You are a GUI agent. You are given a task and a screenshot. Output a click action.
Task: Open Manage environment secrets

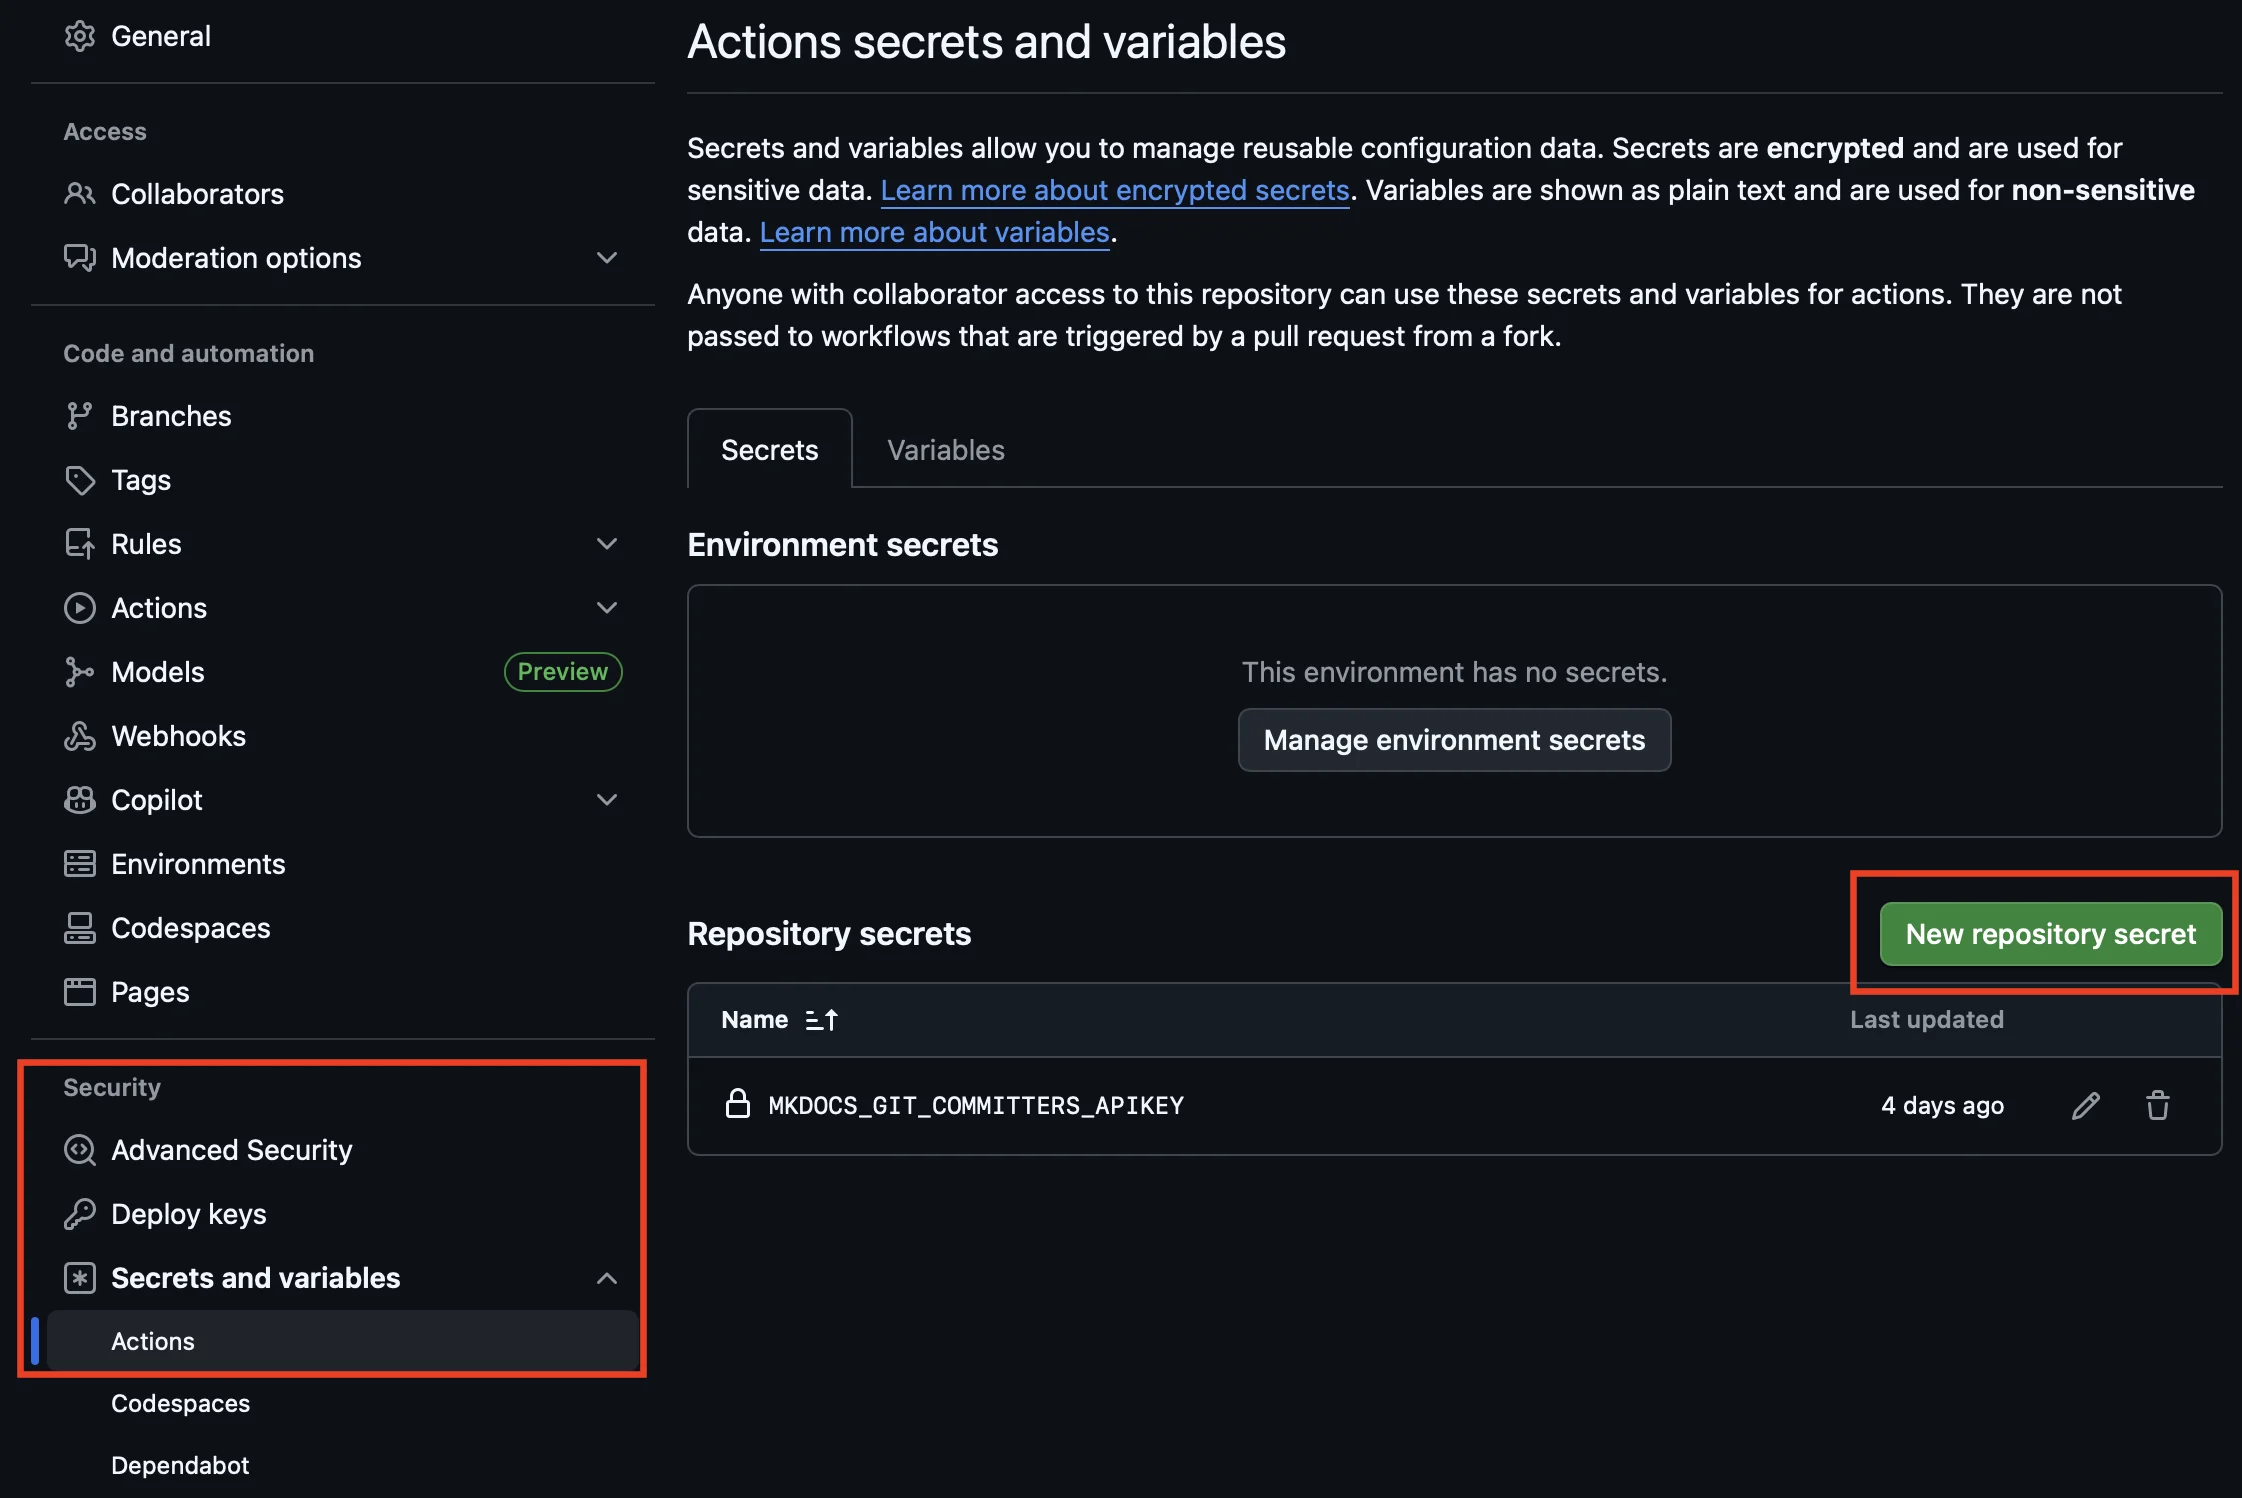pos(1454,740)
